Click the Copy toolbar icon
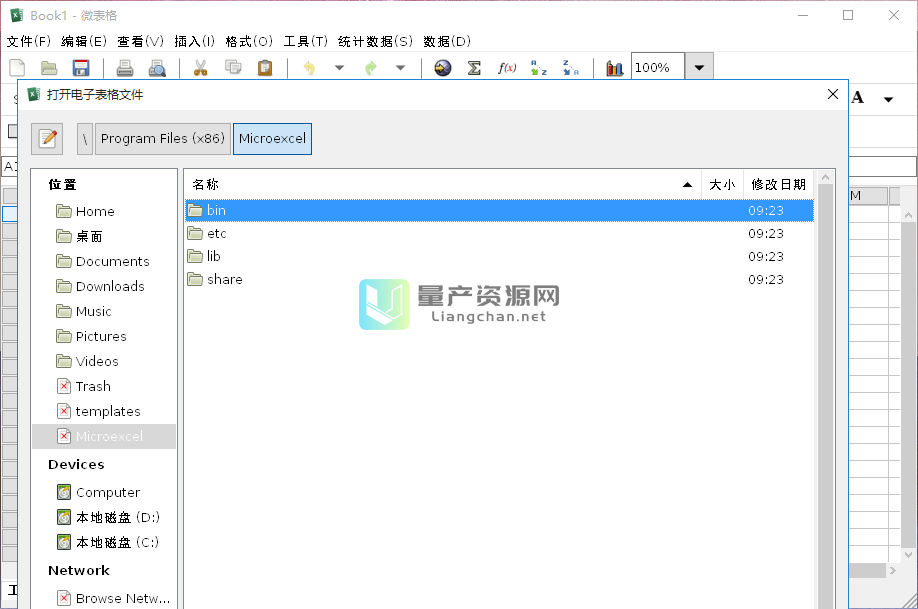 (233, 68)
